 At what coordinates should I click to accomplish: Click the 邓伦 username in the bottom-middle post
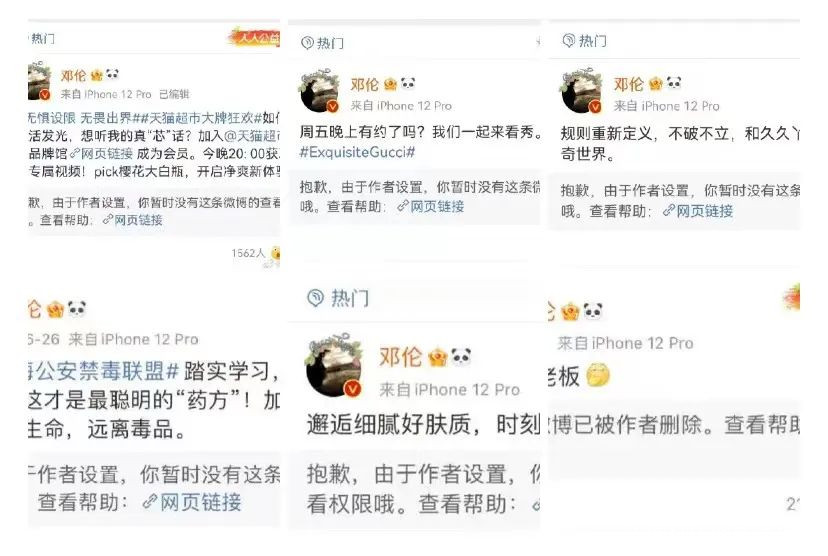[x=401, y=357]
